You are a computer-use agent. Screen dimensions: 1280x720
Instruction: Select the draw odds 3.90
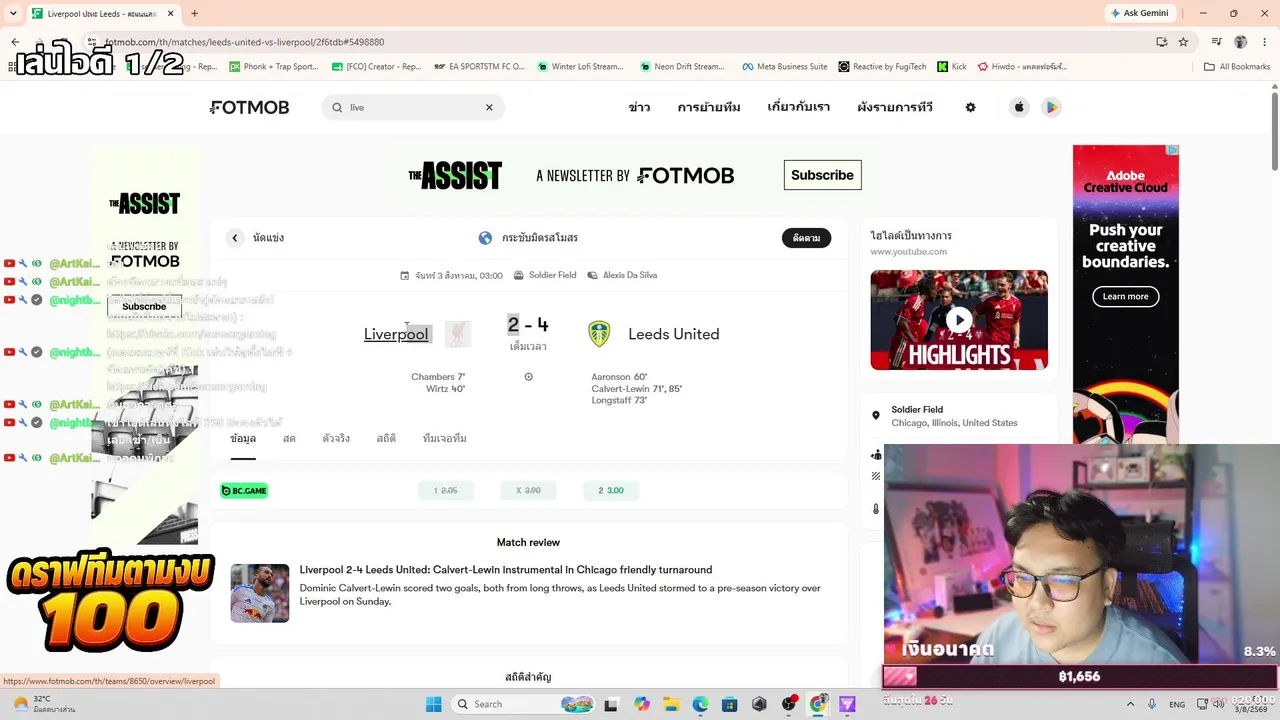[x=528, y=490]
